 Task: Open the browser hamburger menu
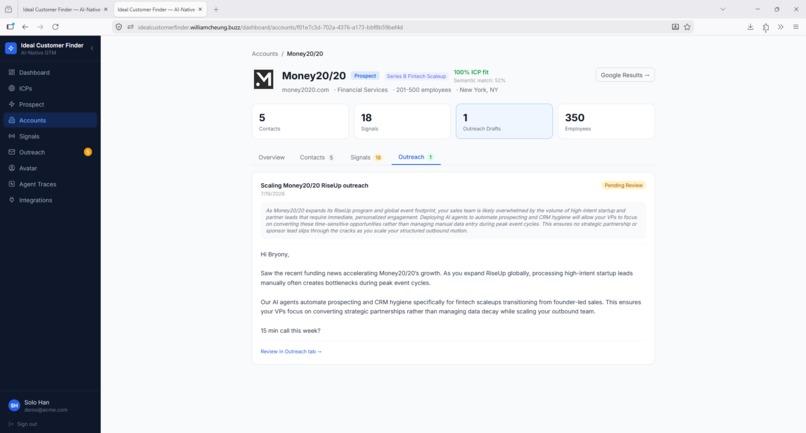(x=796, y=27)
